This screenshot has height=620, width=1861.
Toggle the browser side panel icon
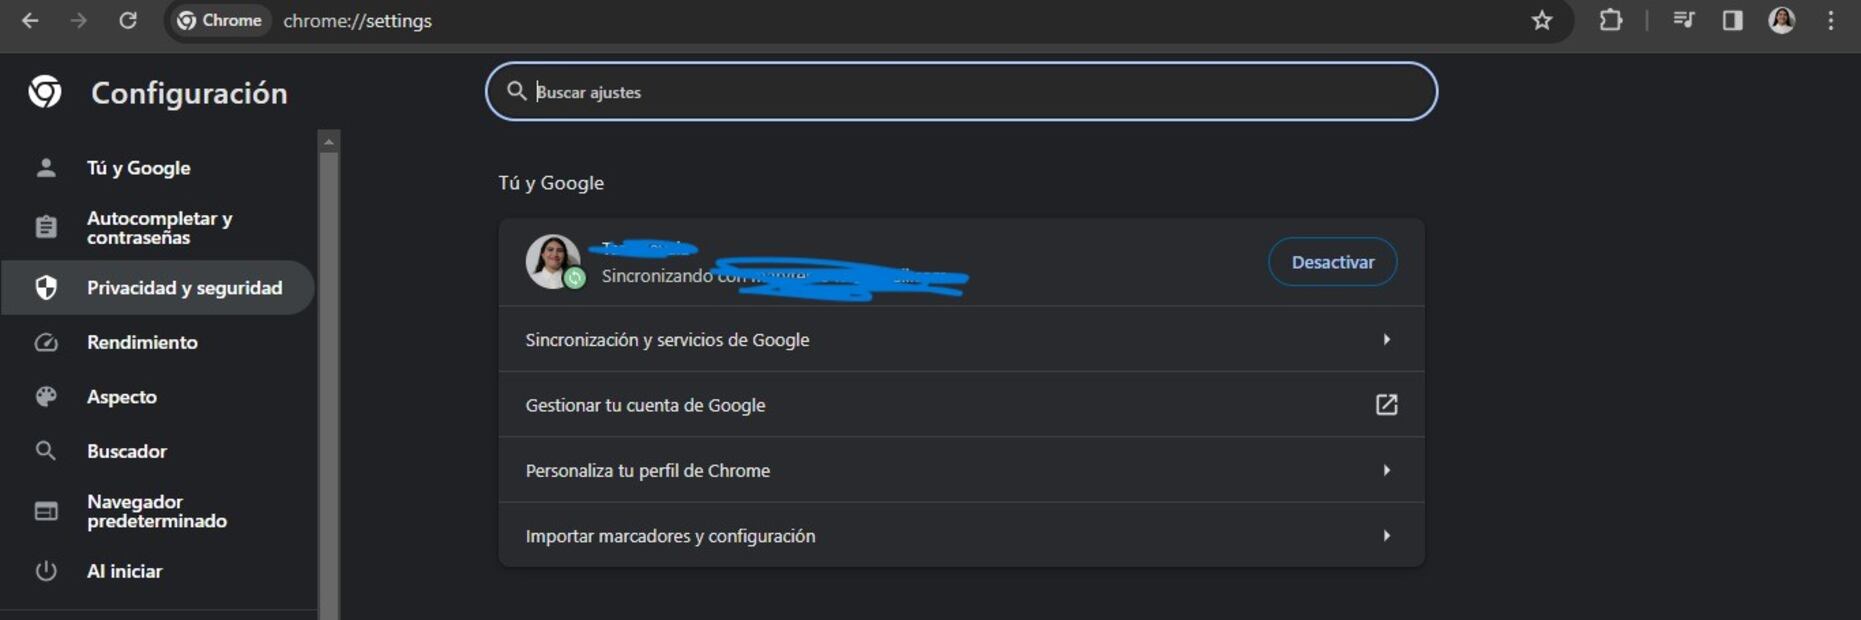[x=1733, y=21]
